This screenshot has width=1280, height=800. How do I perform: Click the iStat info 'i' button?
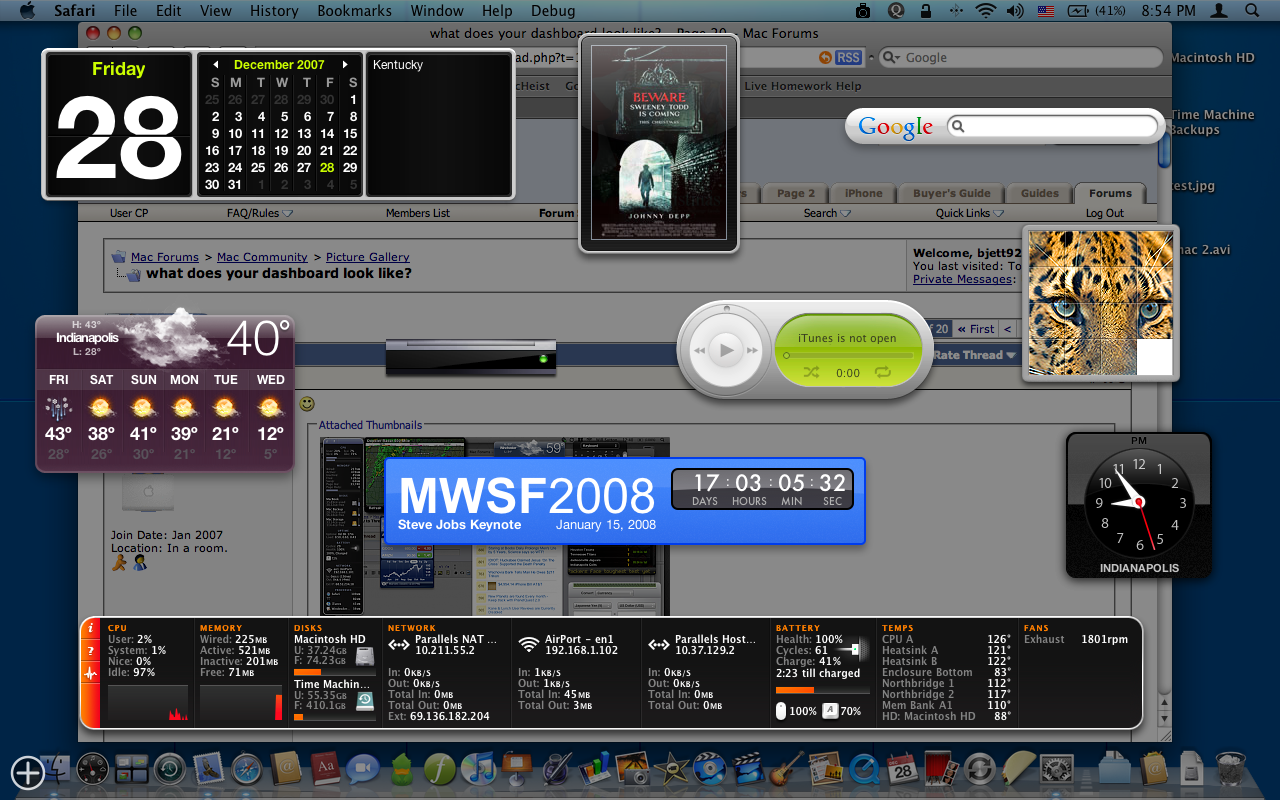point(91,629)
